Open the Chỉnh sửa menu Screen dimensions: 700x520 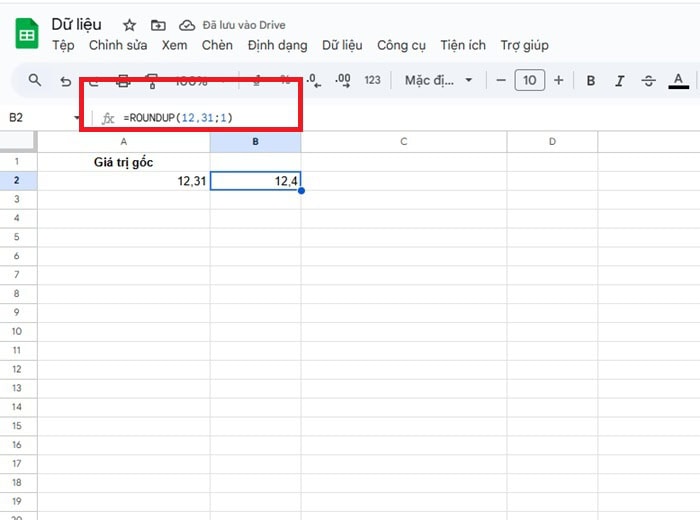coord(118,46)
